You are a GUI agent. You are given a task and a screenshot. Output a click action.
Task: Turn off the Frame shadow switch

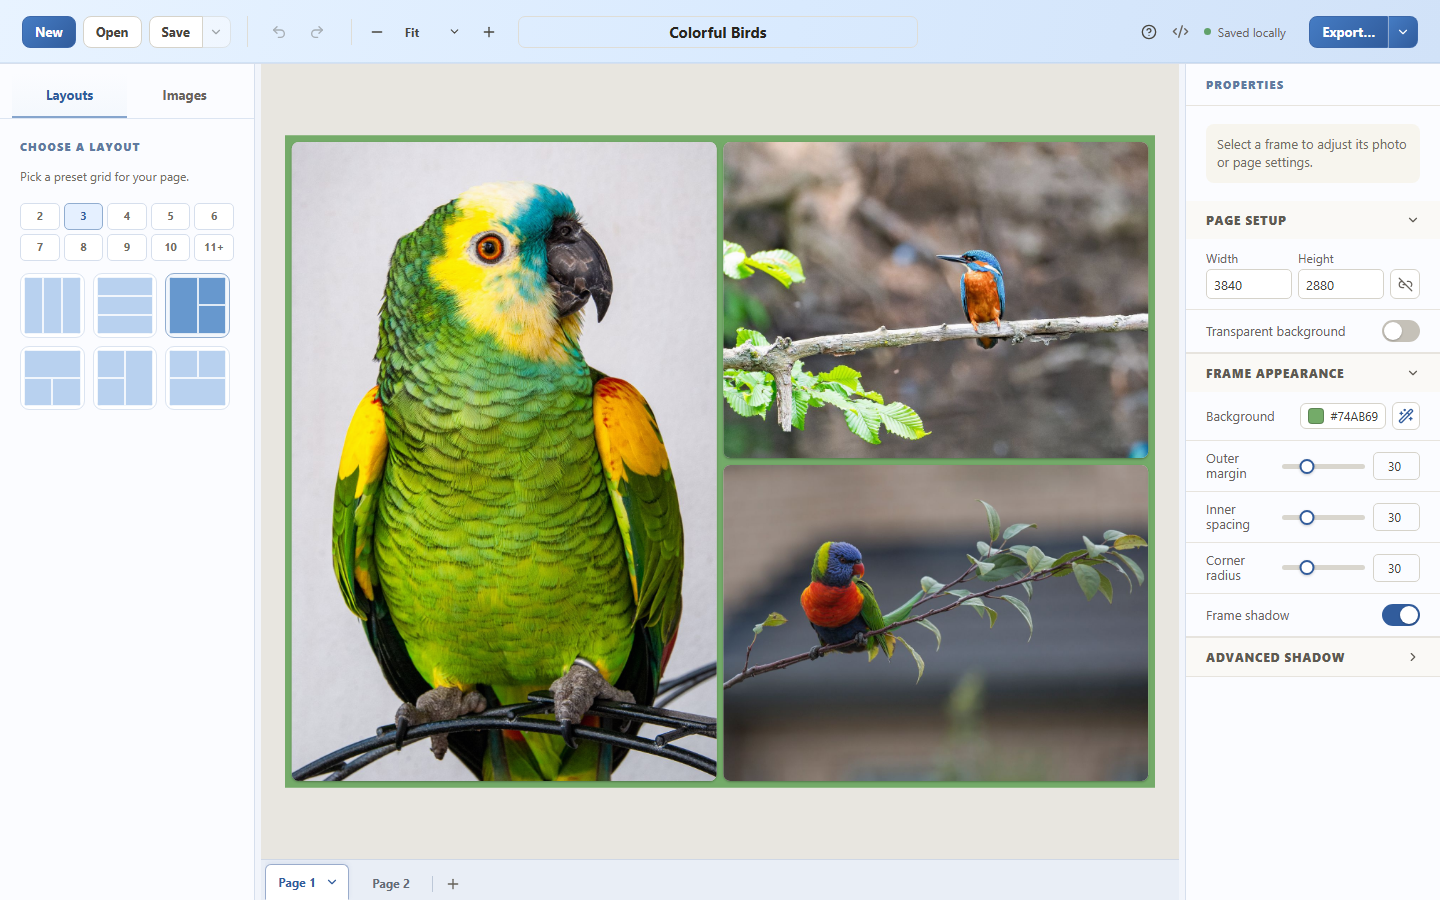pos(1401,615)
